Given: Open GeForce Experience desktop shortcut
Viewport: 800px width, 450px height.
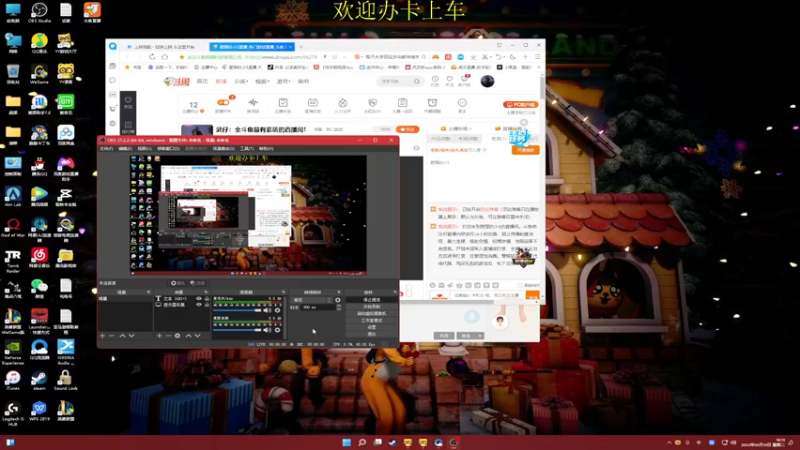Looking at the screenshot, I should tap(13, 352).
